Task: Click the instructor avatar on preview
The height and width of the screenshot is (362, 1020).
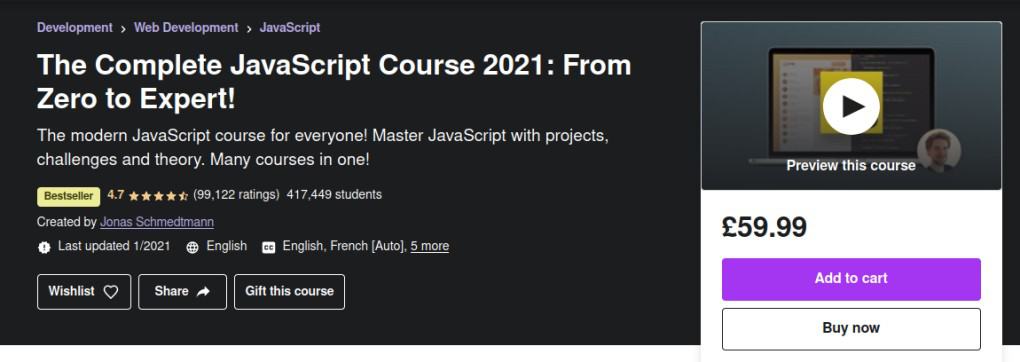Action: pos(939,150)
